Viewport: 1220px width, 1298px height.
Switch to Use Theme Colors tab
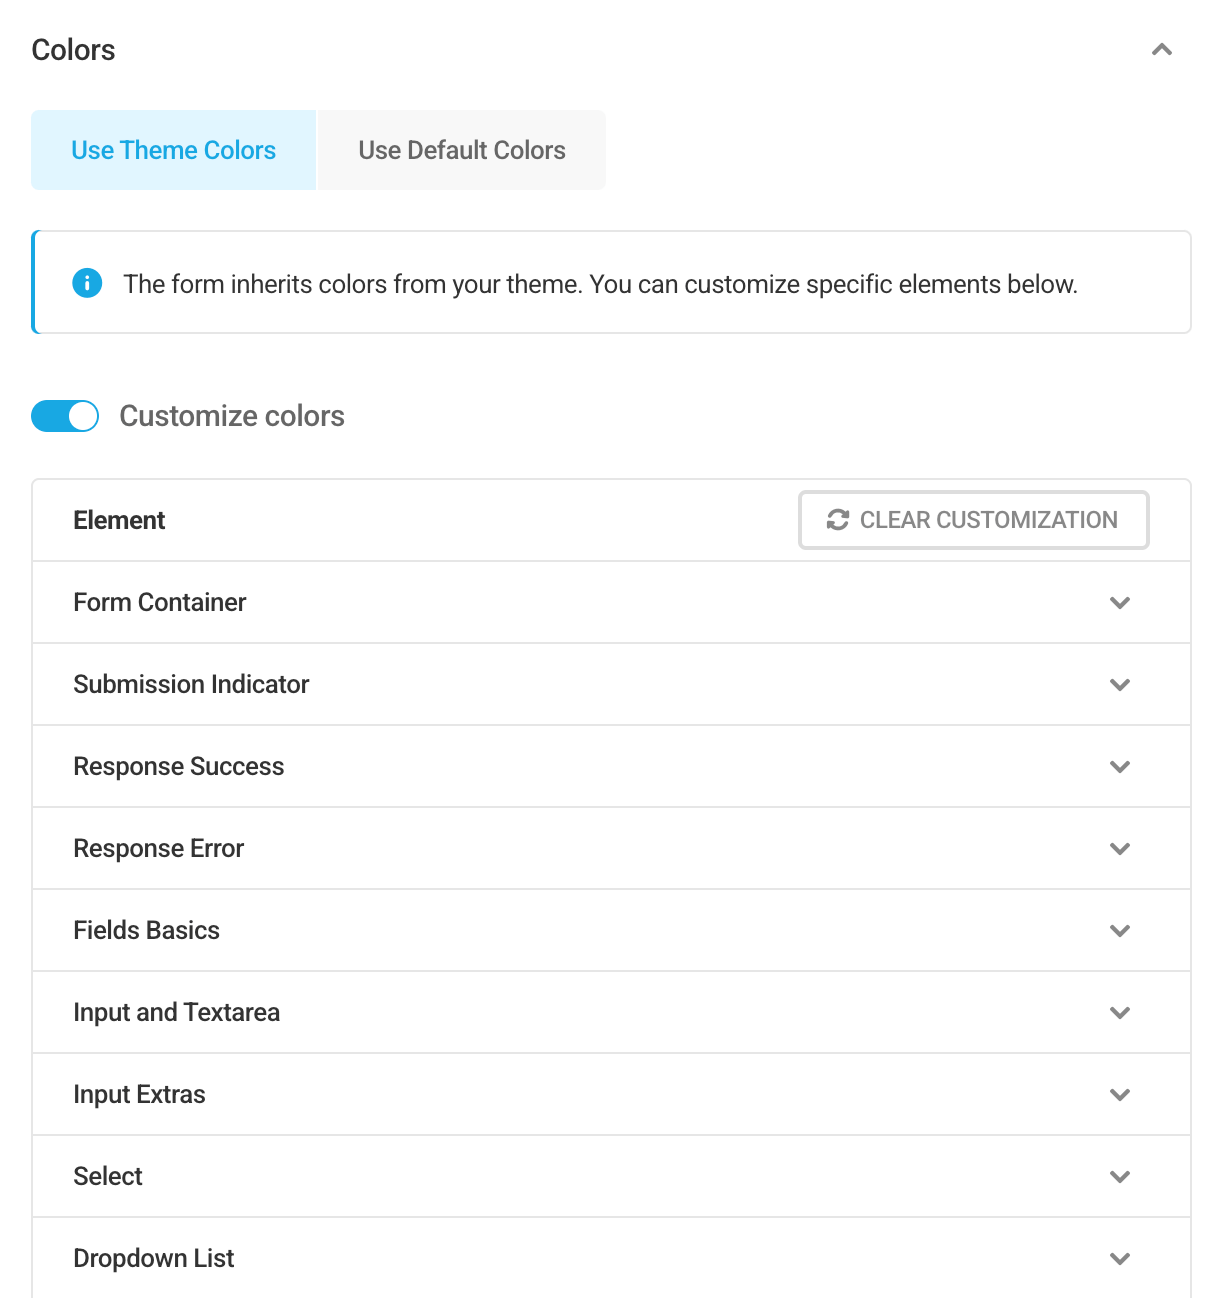[x=173, y=150]
